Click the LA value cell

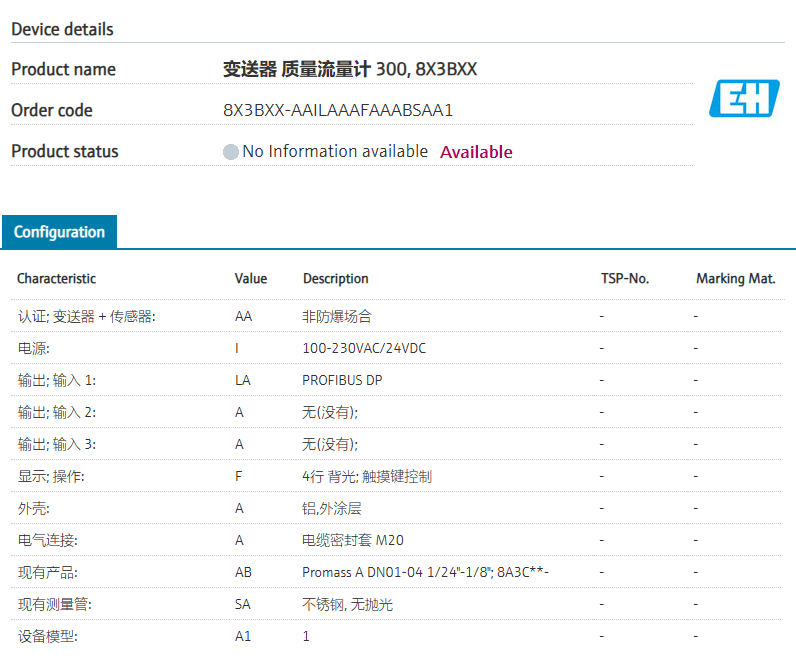point(243,380)
